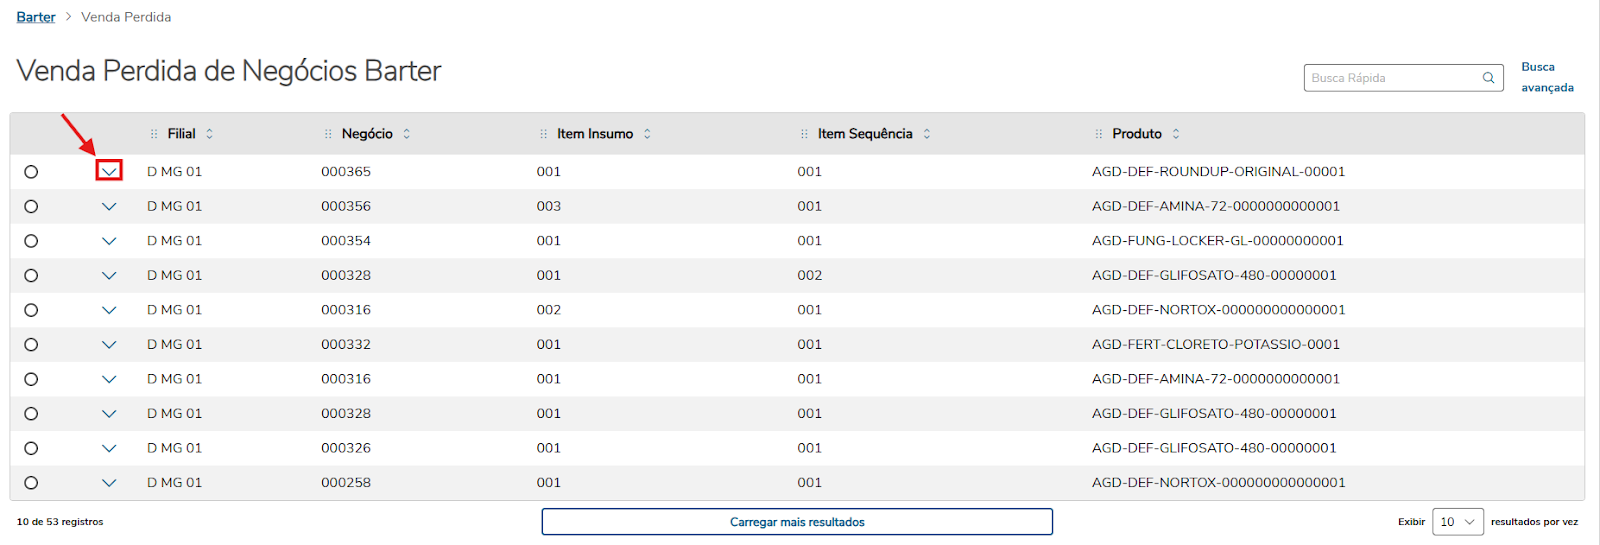Image resolution: width=1600 pixels, height=545 pixels.
Task: Sort by the Item Insumo column arrows
Action: [647, 134]
